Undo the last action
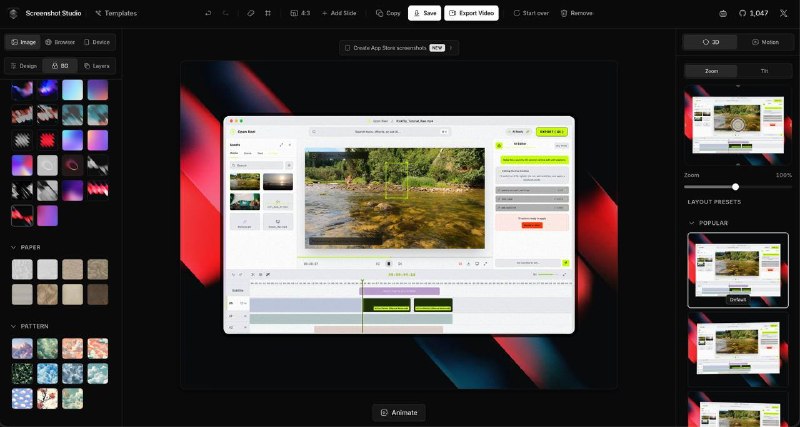The width and height of the screenshot is (800, 427). click(208, 13)
